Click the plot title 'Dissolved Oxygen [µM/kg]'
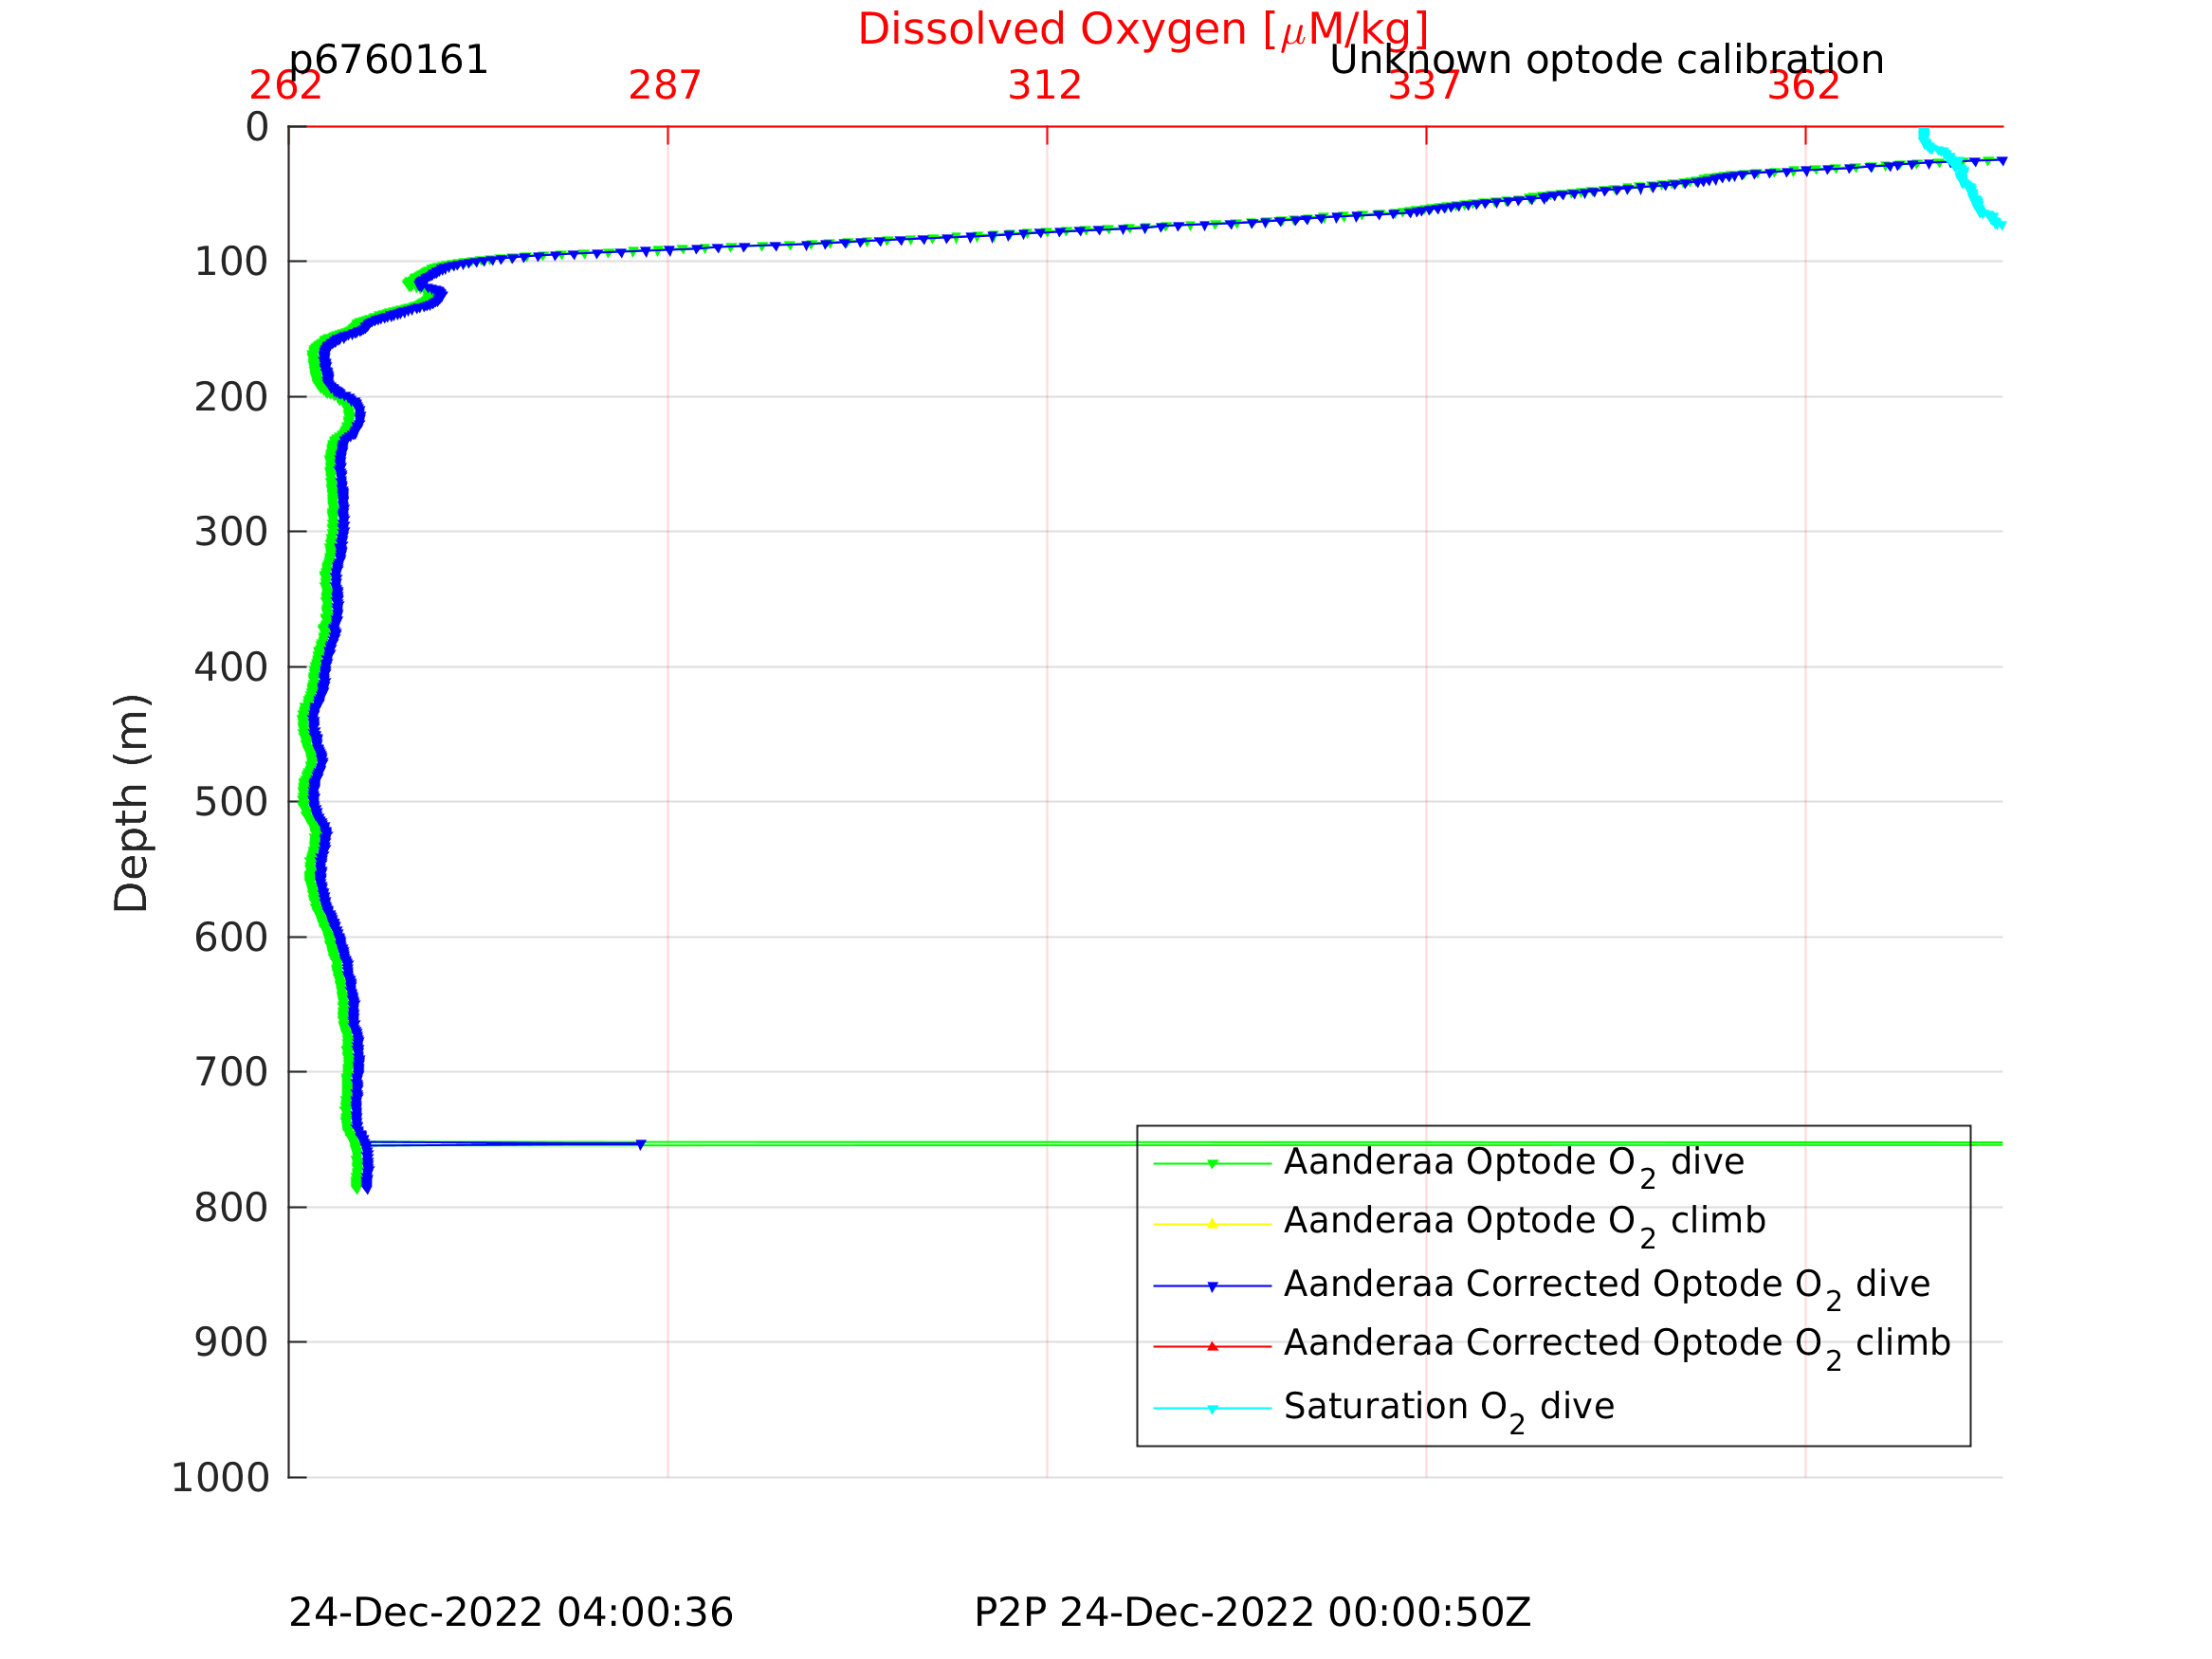 [1143, 30]
